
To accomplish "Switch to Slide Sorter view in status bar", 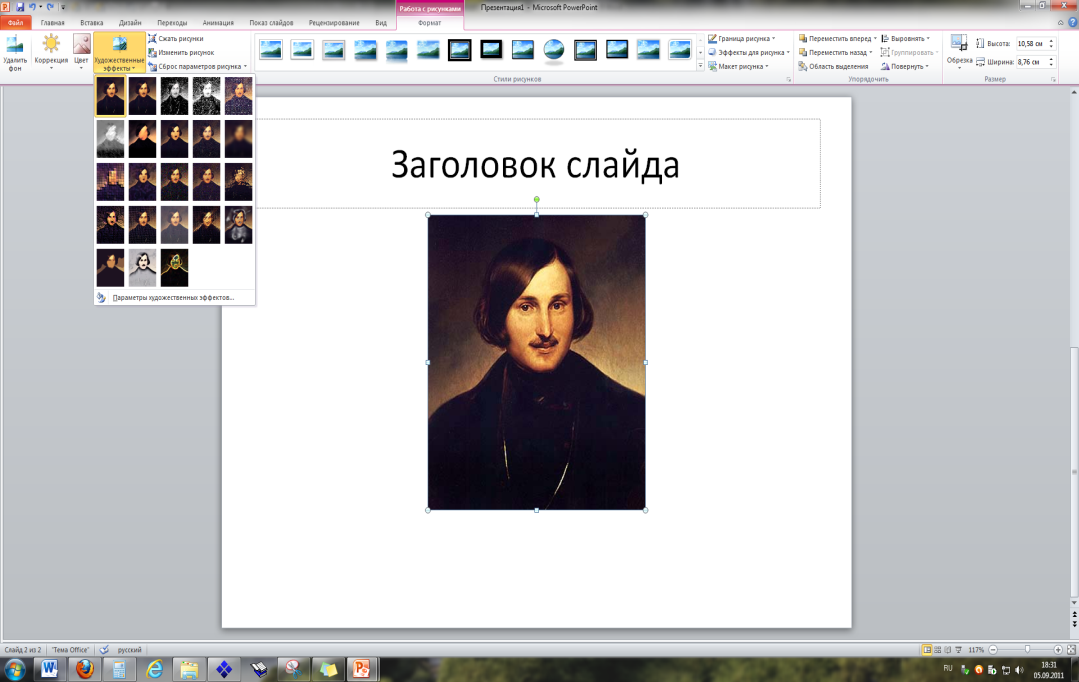I will click(x=937, y=650).
